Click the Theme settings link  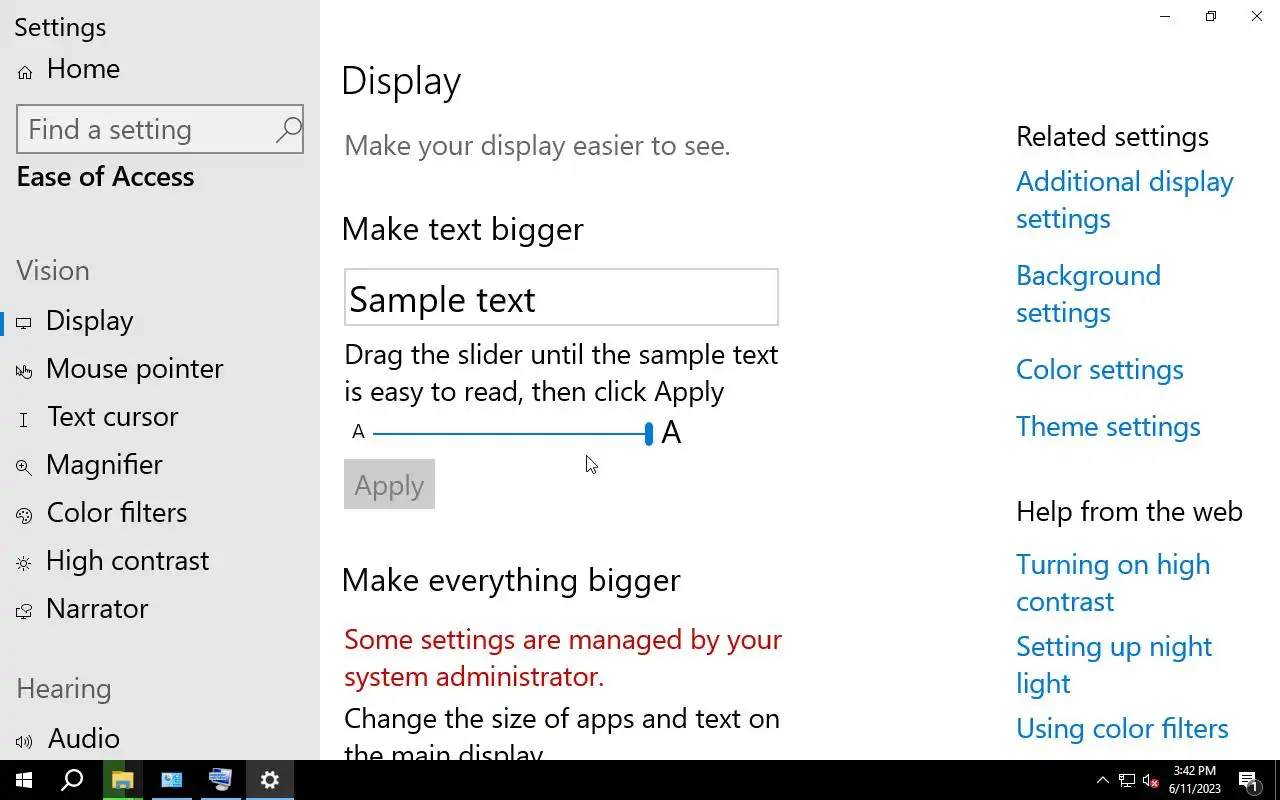click(x=1108, y=427)
